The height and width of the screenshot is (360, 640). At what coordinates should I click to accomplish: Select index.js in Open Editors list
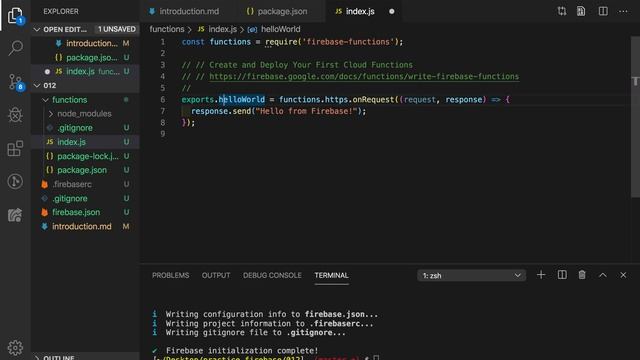(x=86, y=71)
